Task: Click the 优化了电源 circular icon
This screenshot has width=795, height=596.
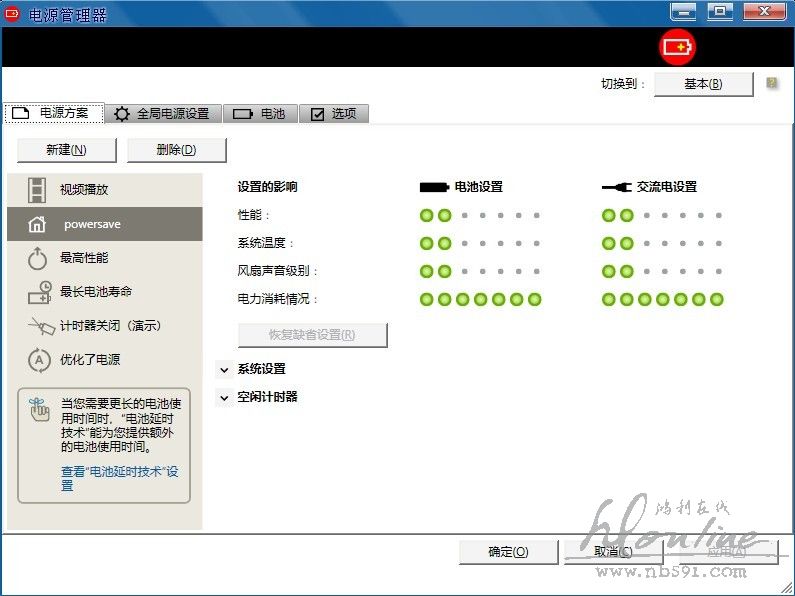Action: click(x=37, y=360)
